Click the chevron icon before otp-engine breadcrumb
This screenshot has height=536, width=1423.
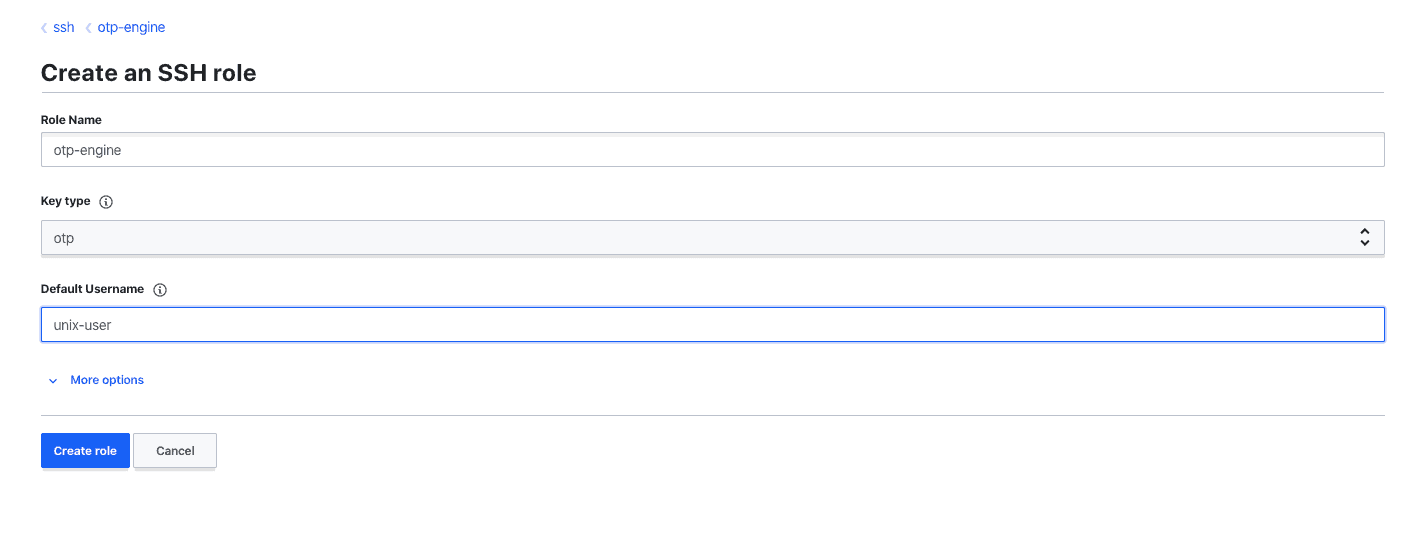click(88, 28)
